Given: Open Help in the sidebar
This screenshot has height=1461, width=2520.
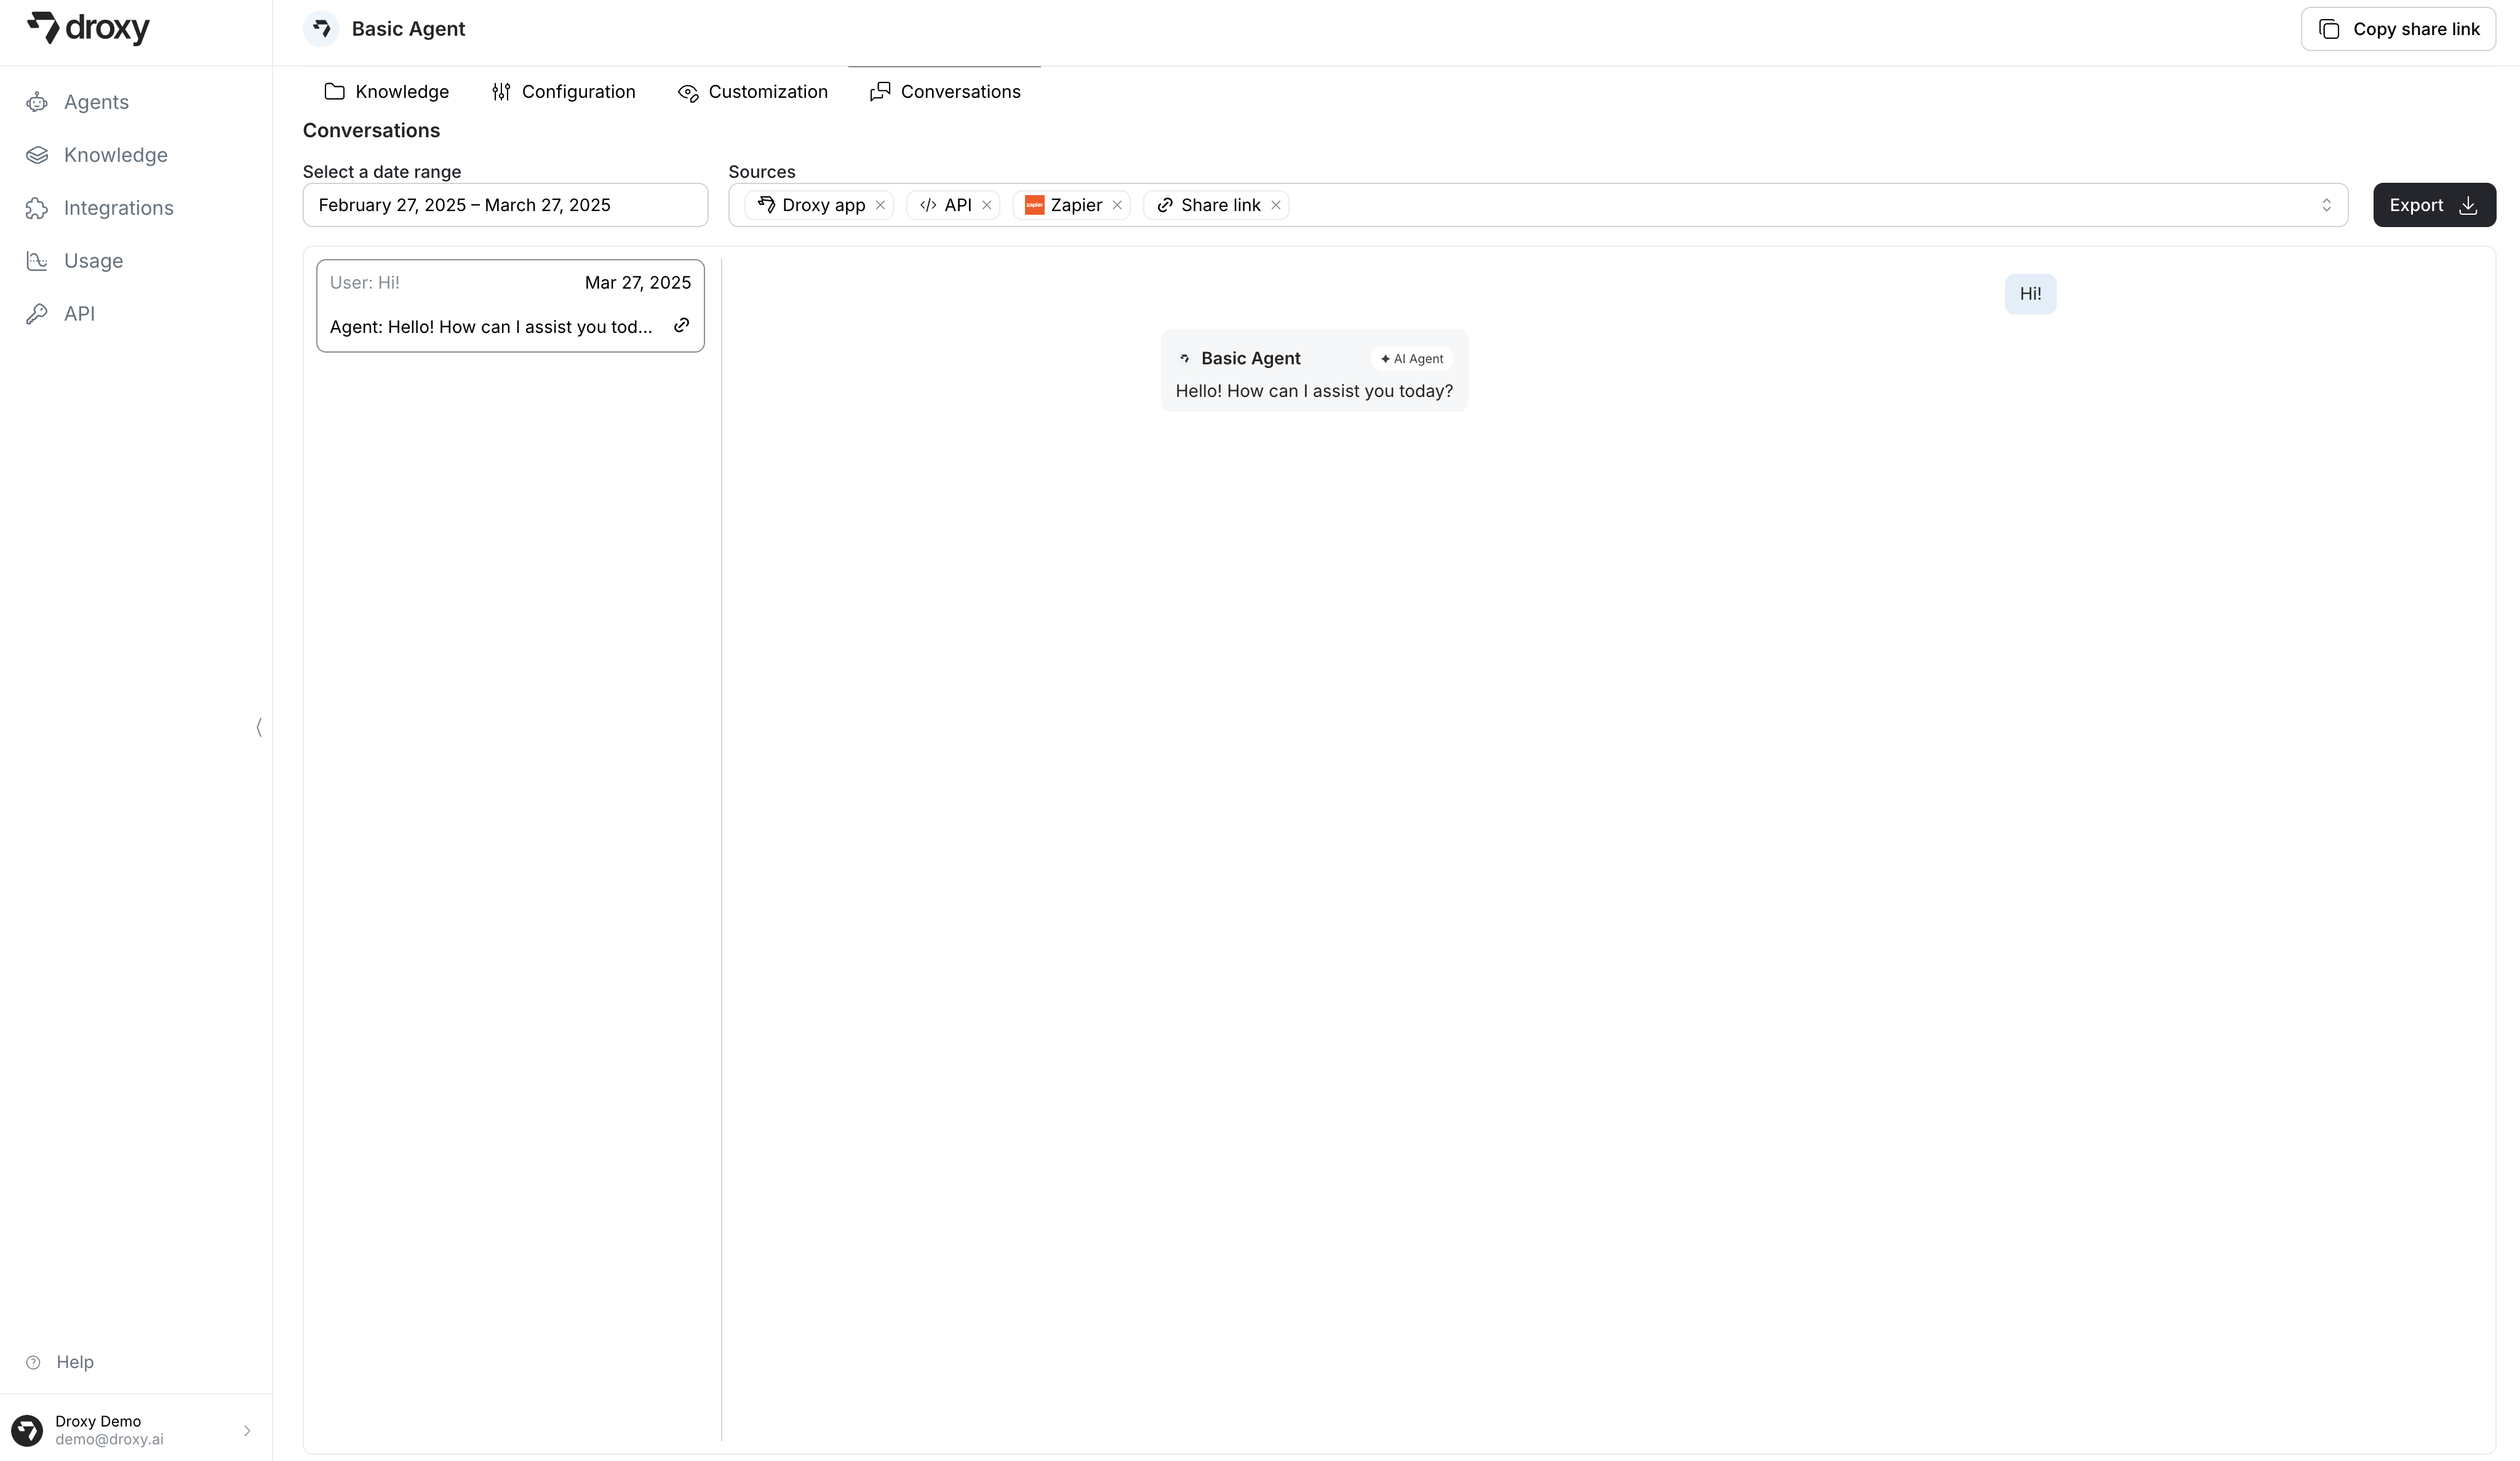Looking at the screenshot, I should click(74, 1362).
